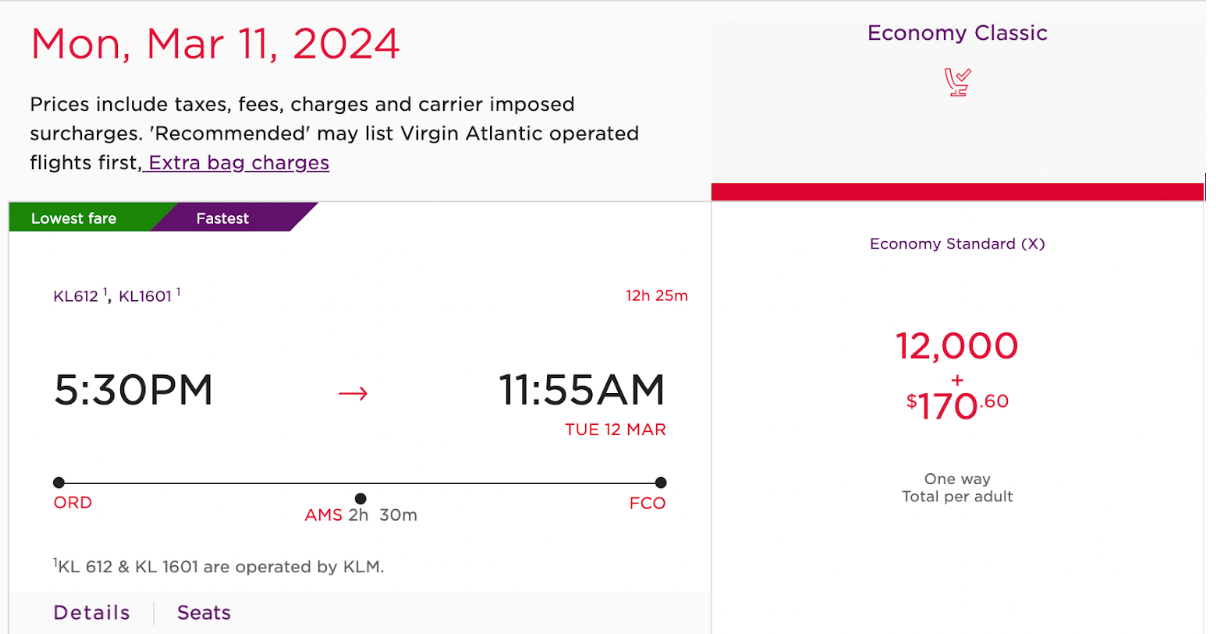Image resolution: width=1220 pixels, height=634 pixels.
Task: Click the AMS layover dot on route line
Action: click(x=360, y=499)
